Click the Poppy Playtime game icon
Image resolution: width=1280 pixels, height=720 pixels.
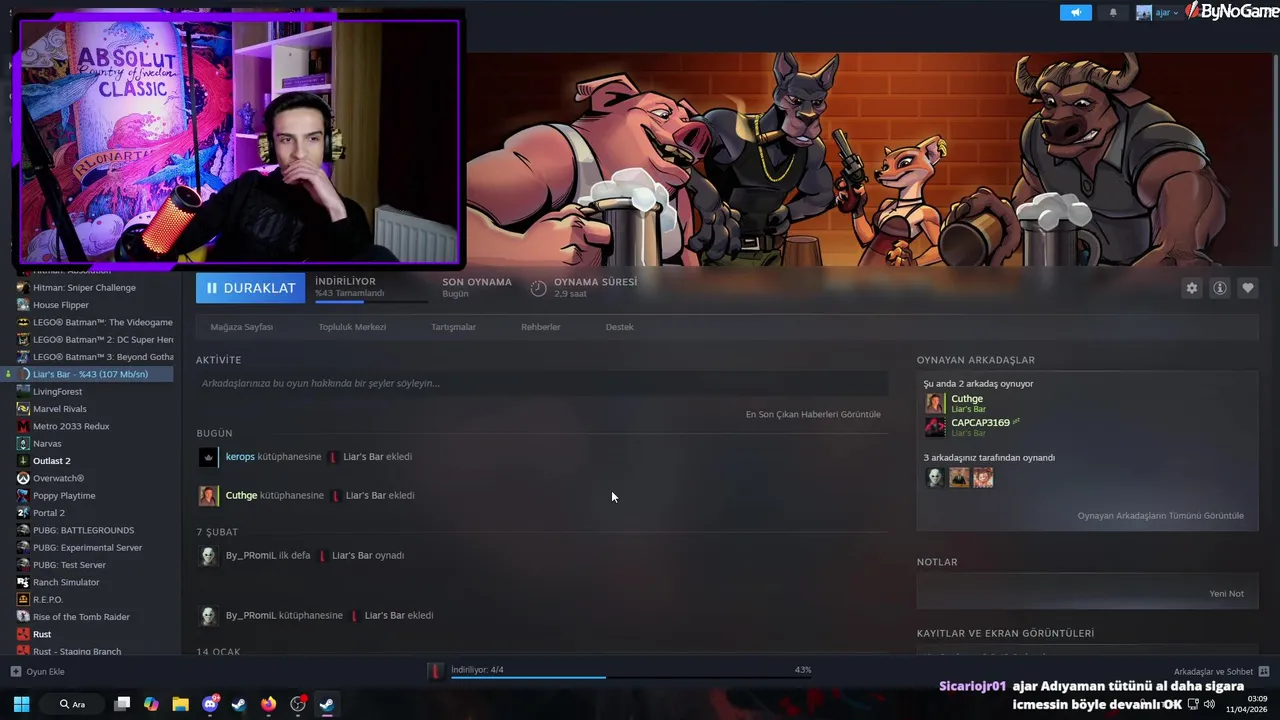[23, 496]
